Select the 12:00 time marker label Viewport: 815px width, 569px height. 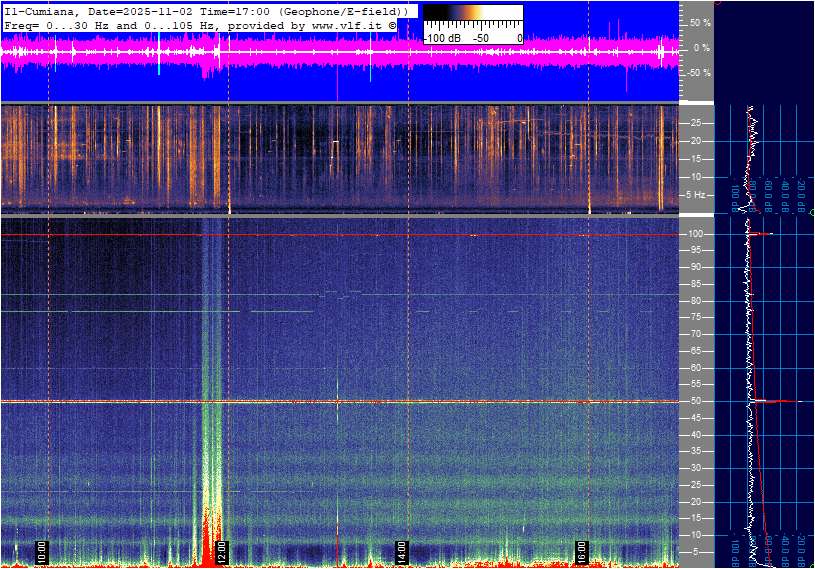(222, 552)
